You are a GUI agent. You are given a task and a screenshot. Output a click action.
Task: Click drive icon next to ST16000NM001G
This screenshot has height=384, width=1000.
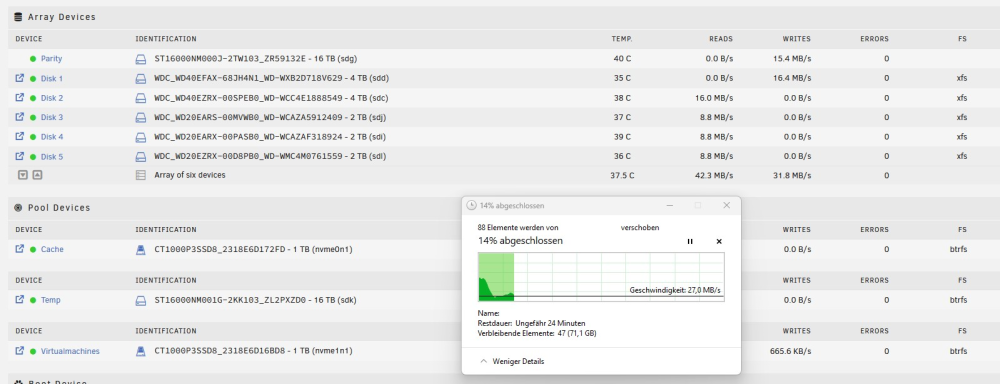(141, 300)
